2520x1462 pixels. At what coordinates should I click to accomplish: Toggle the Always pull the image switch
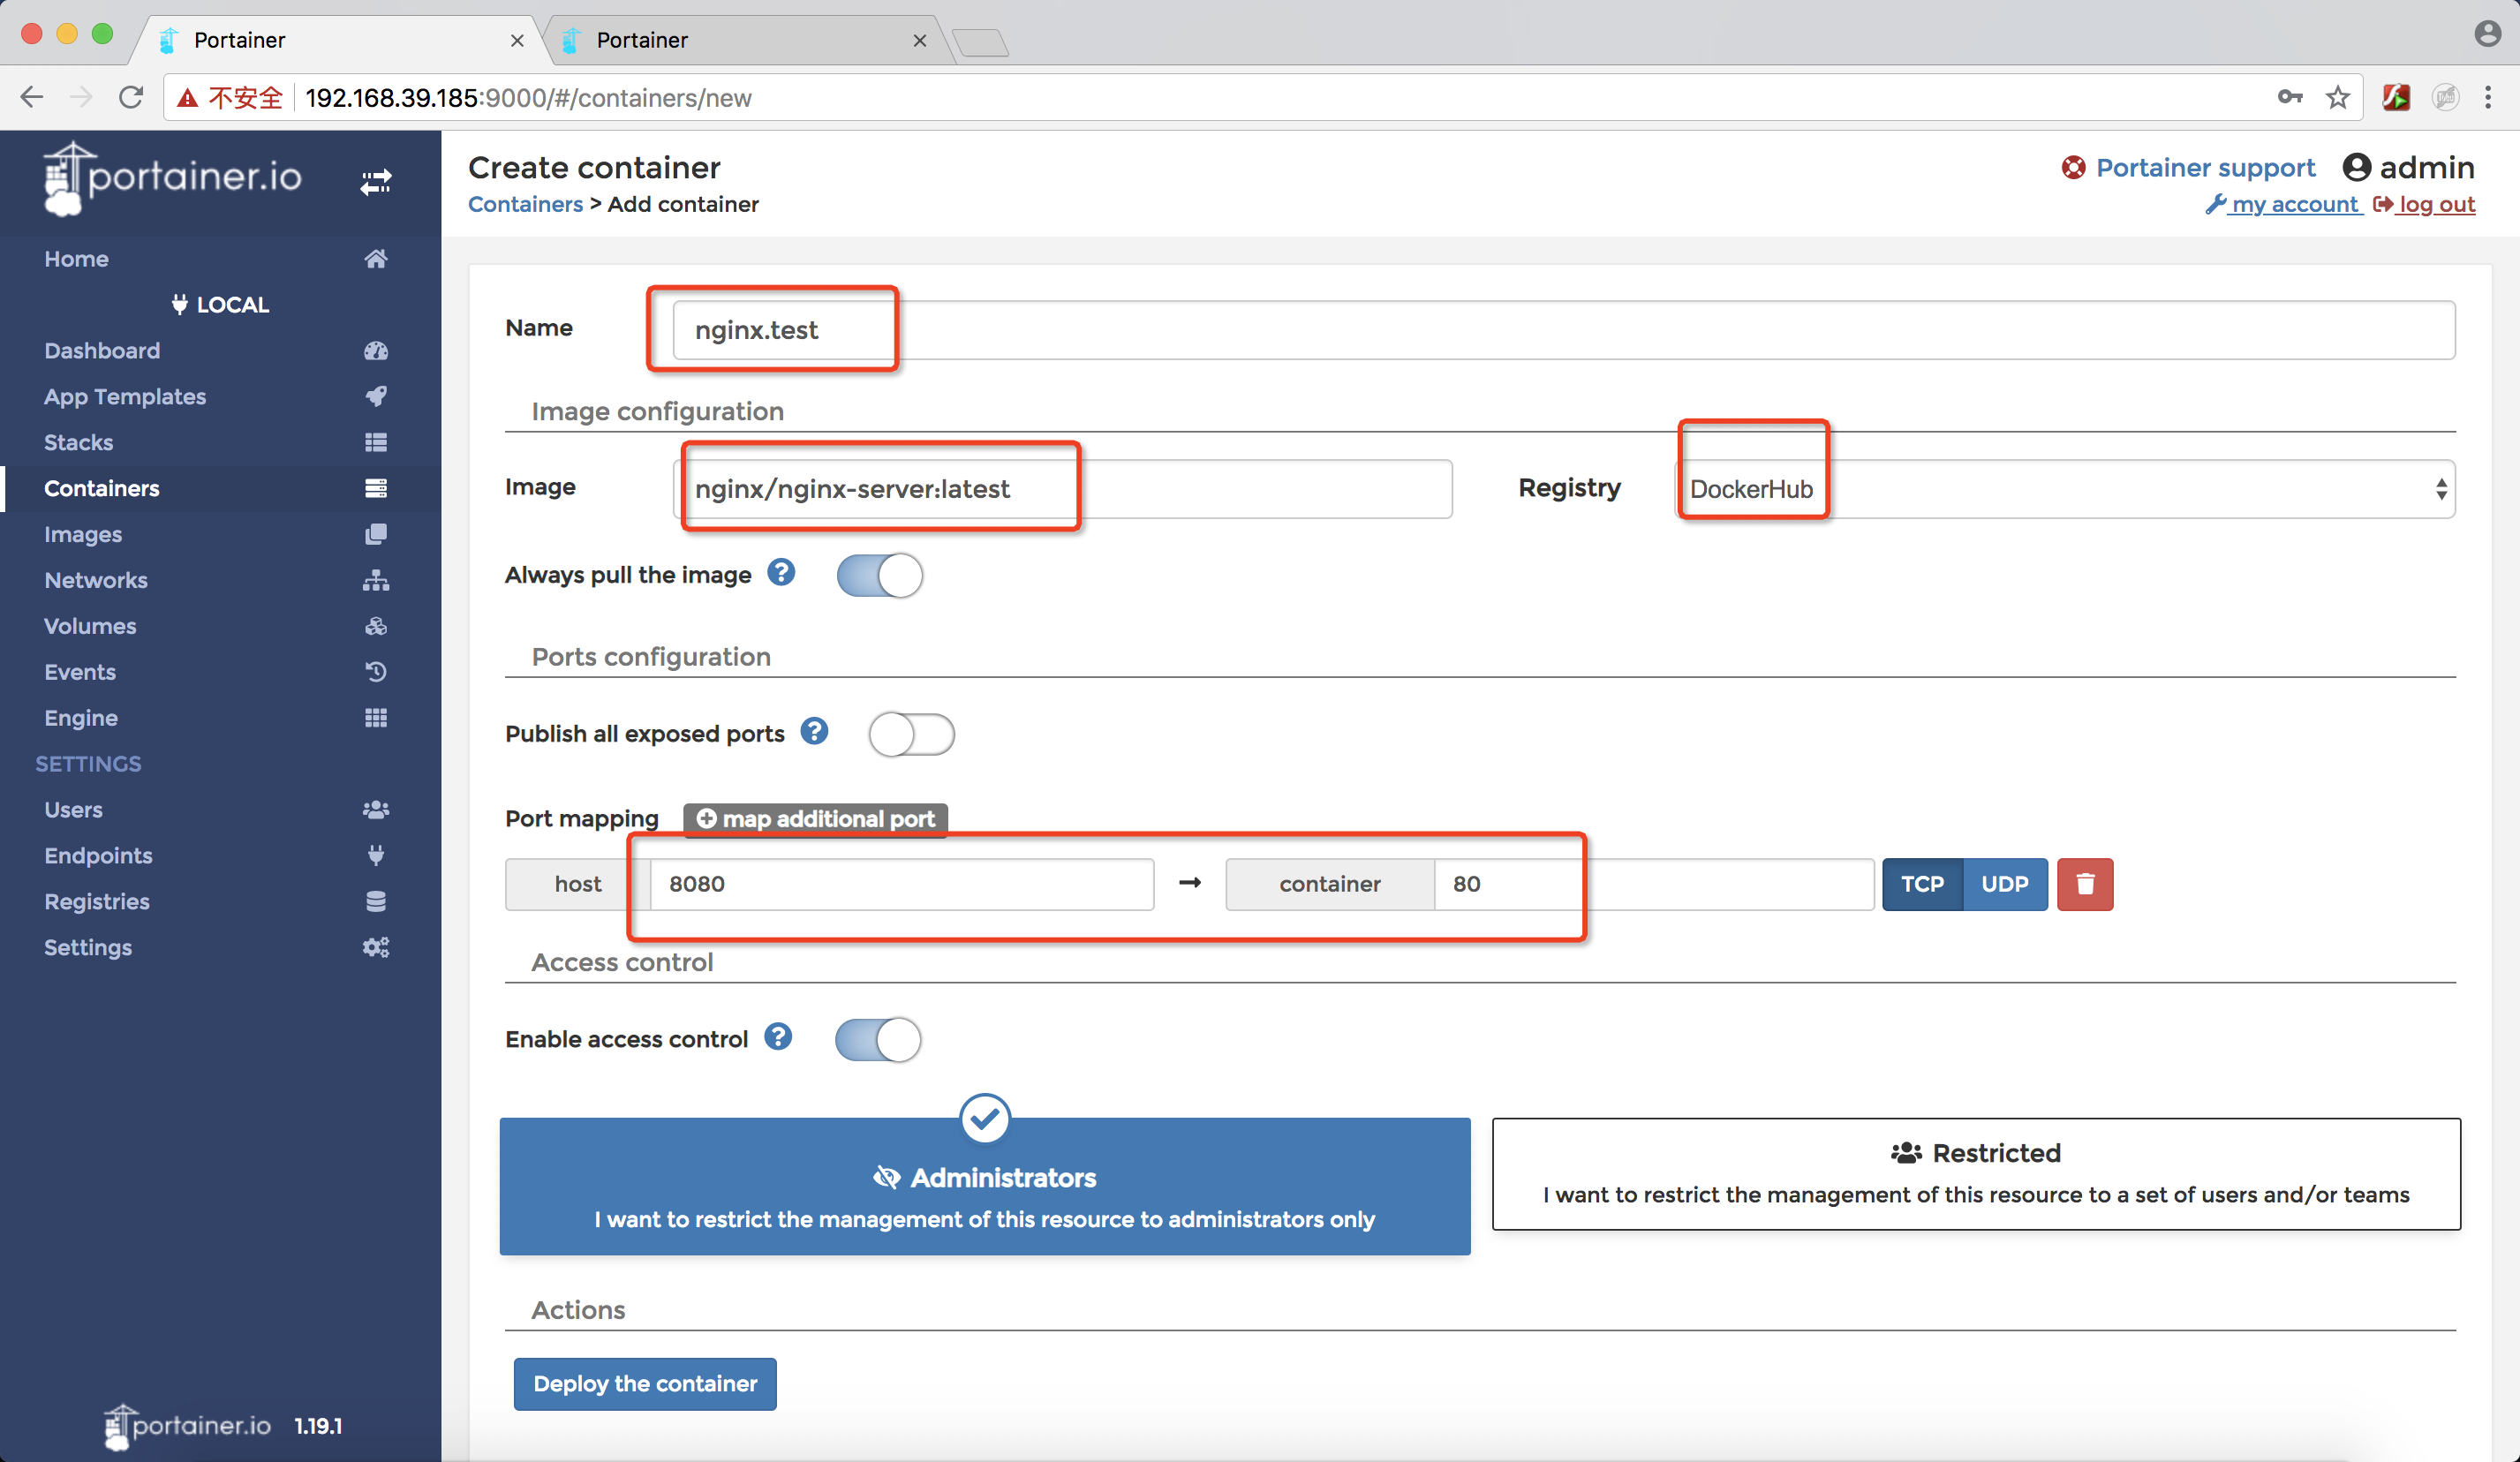tap(880, 575)
